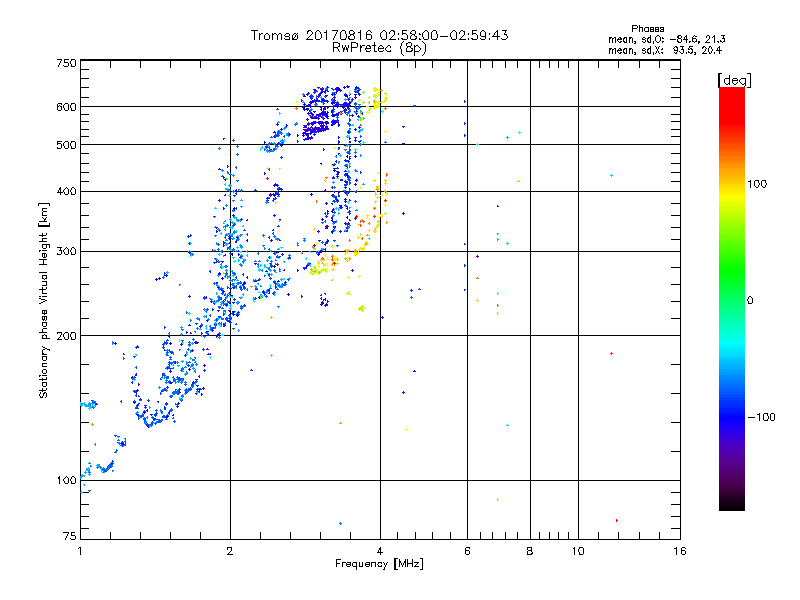Click the '0' colorbar tick label
Screen dimensions: 800x600
point(750,300)
